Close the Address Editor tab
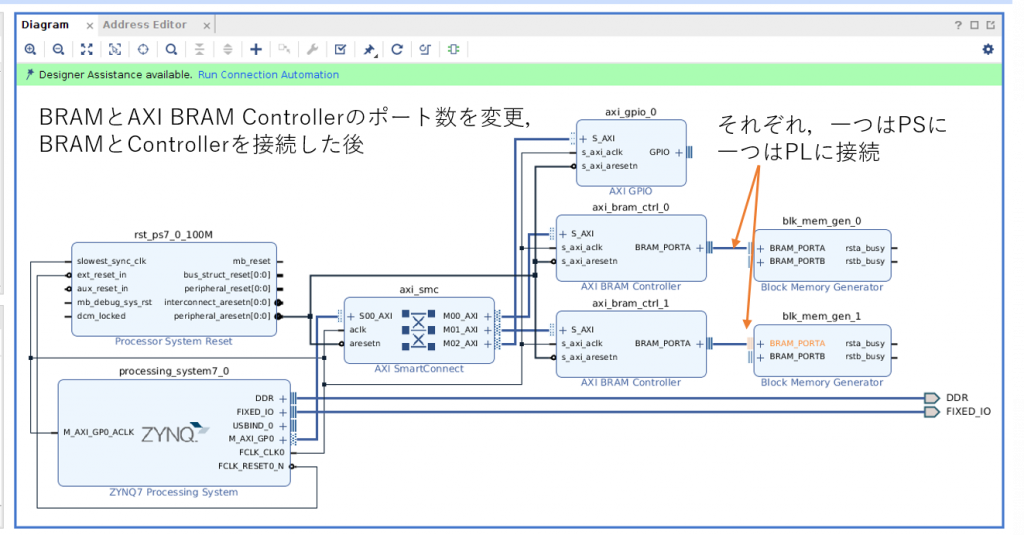Viewport: 1024px width, 535px height. 206,25
